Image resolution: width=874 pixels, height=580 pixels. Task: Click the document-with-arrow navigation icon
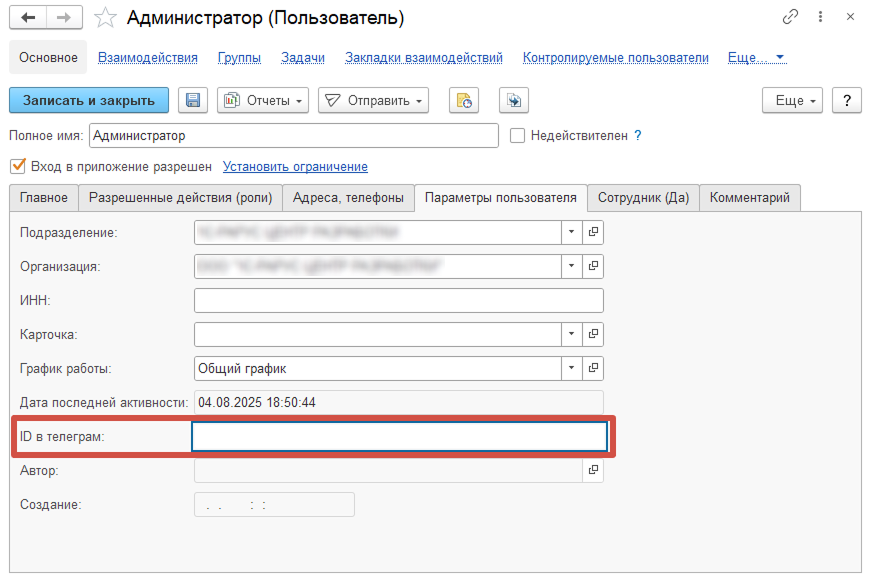pos(512,100)
